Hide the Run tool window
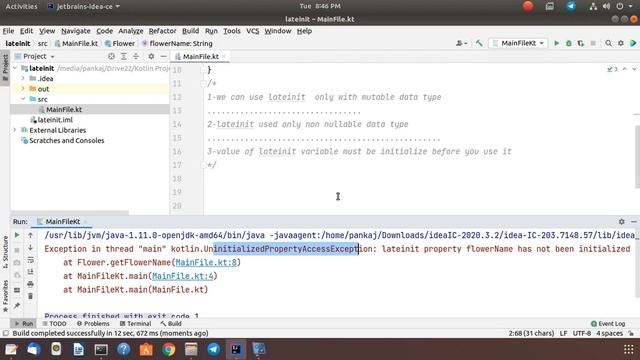Viewport: 640px width, 360px height. click(633, 222)
